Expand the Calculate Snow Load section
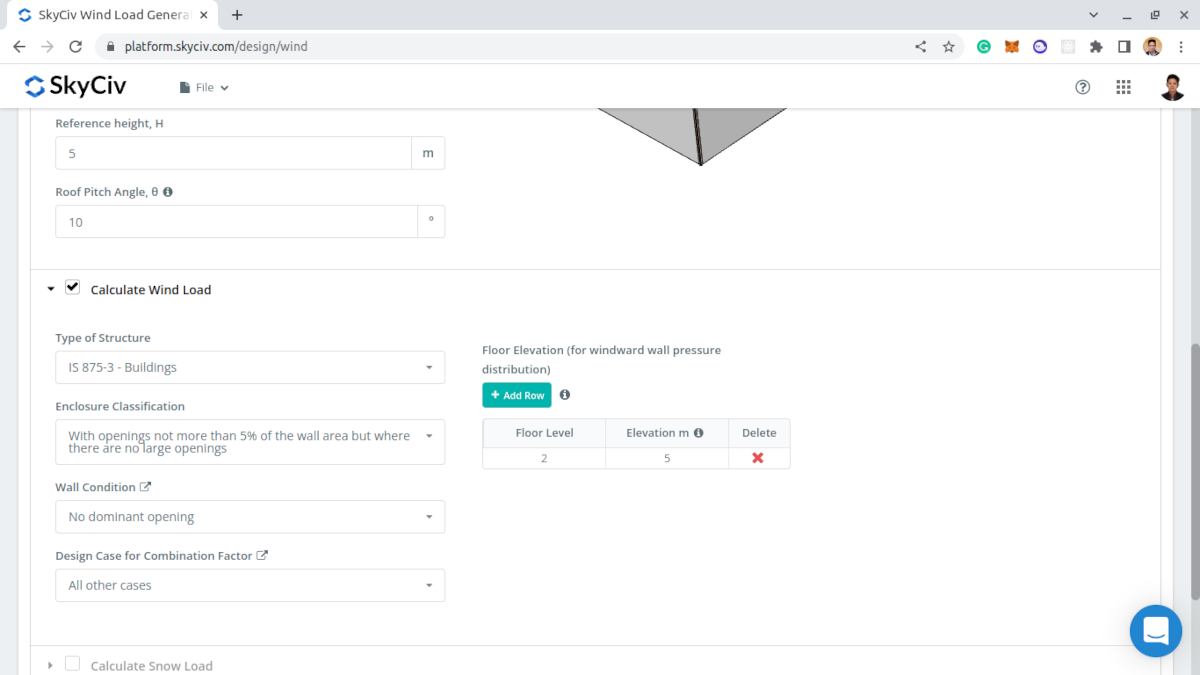This screenshot has height=675, width=1200. tap(51, 665)
